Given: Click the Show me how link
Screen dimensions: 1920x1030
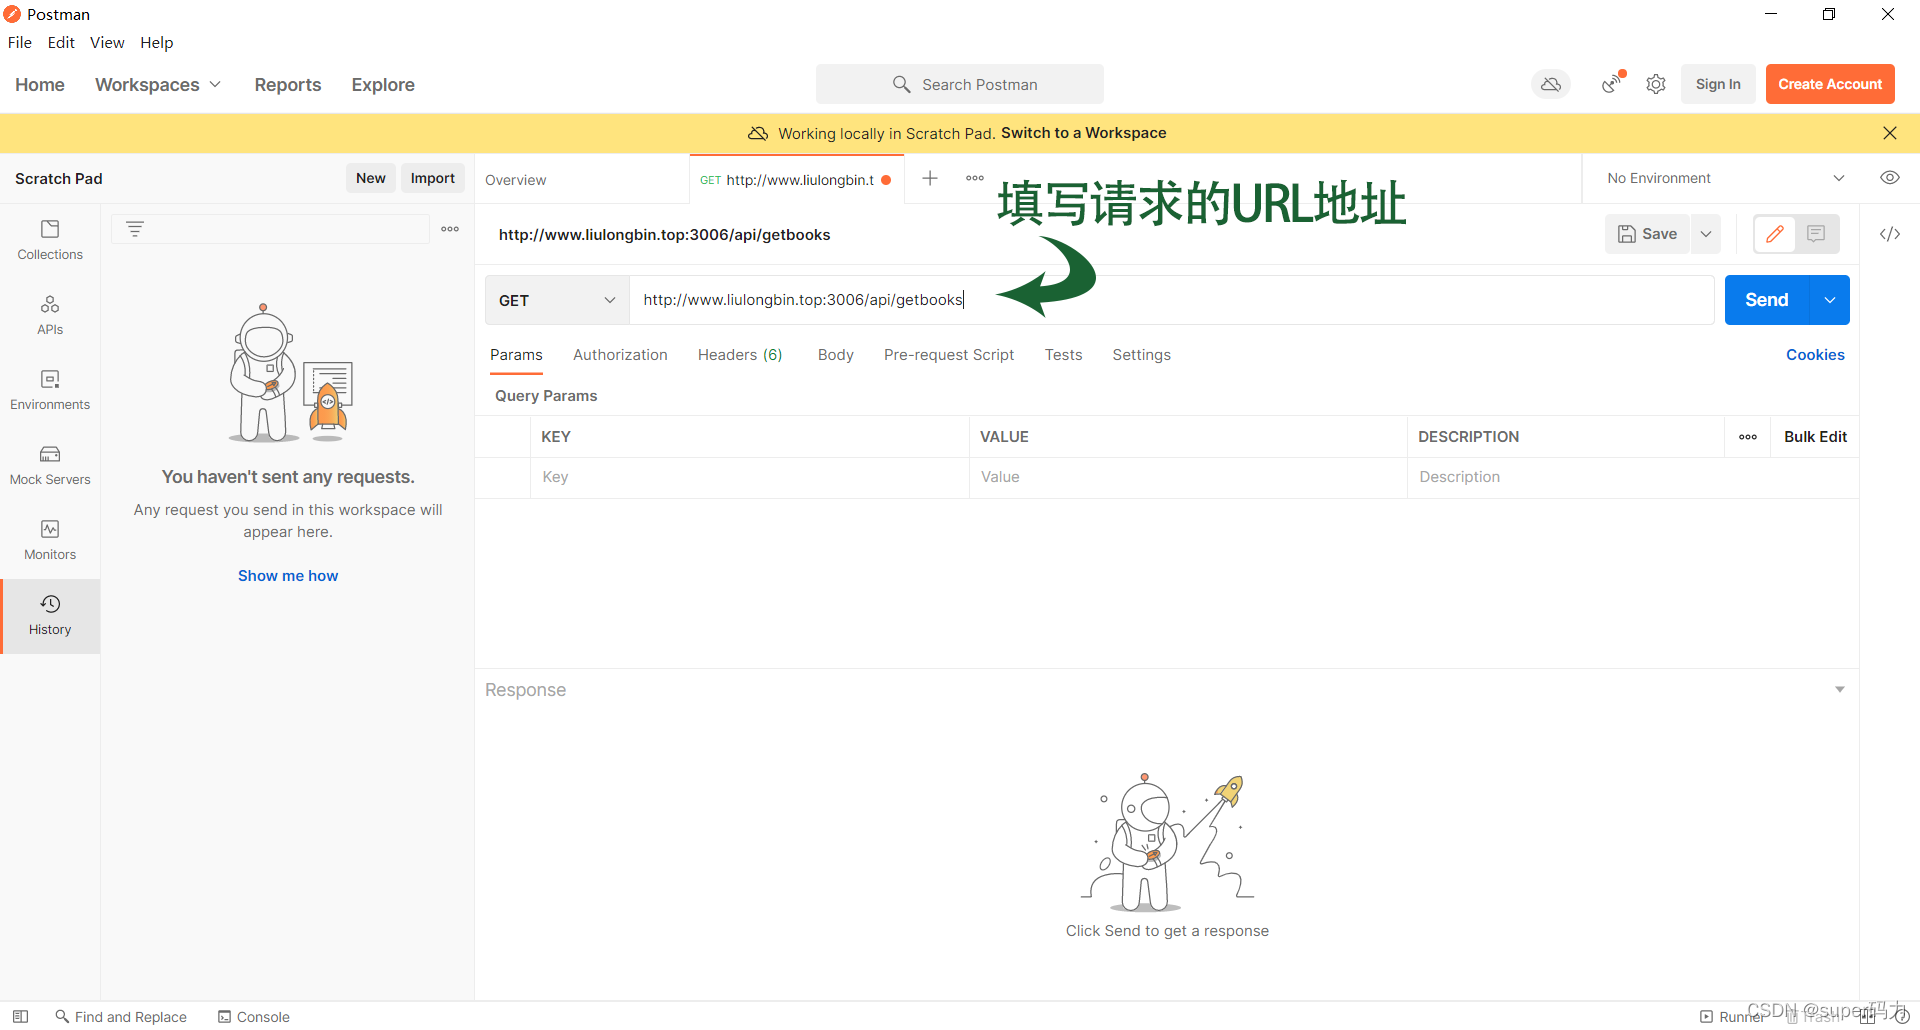Looking at the screenshot, I should 288,576.
